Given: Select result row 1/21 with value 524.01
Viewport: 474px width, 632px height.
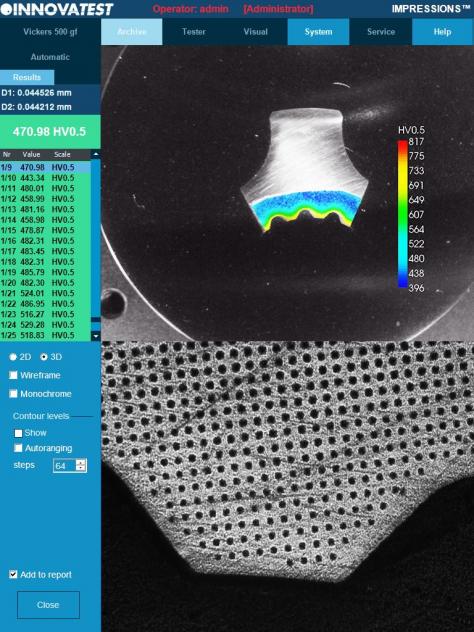Looking at the screenshot, I should [45, 293].
